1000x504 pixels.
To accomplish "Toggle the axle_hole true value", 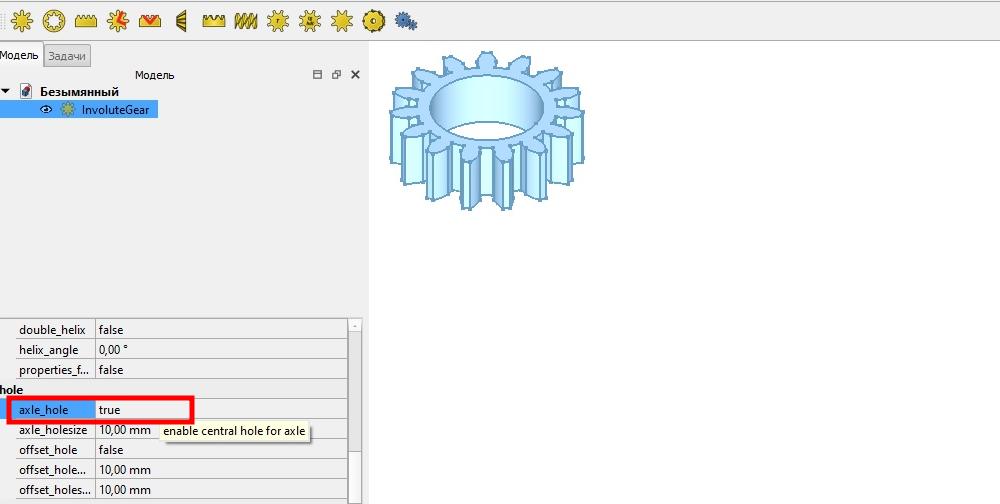I will (140, 410).
